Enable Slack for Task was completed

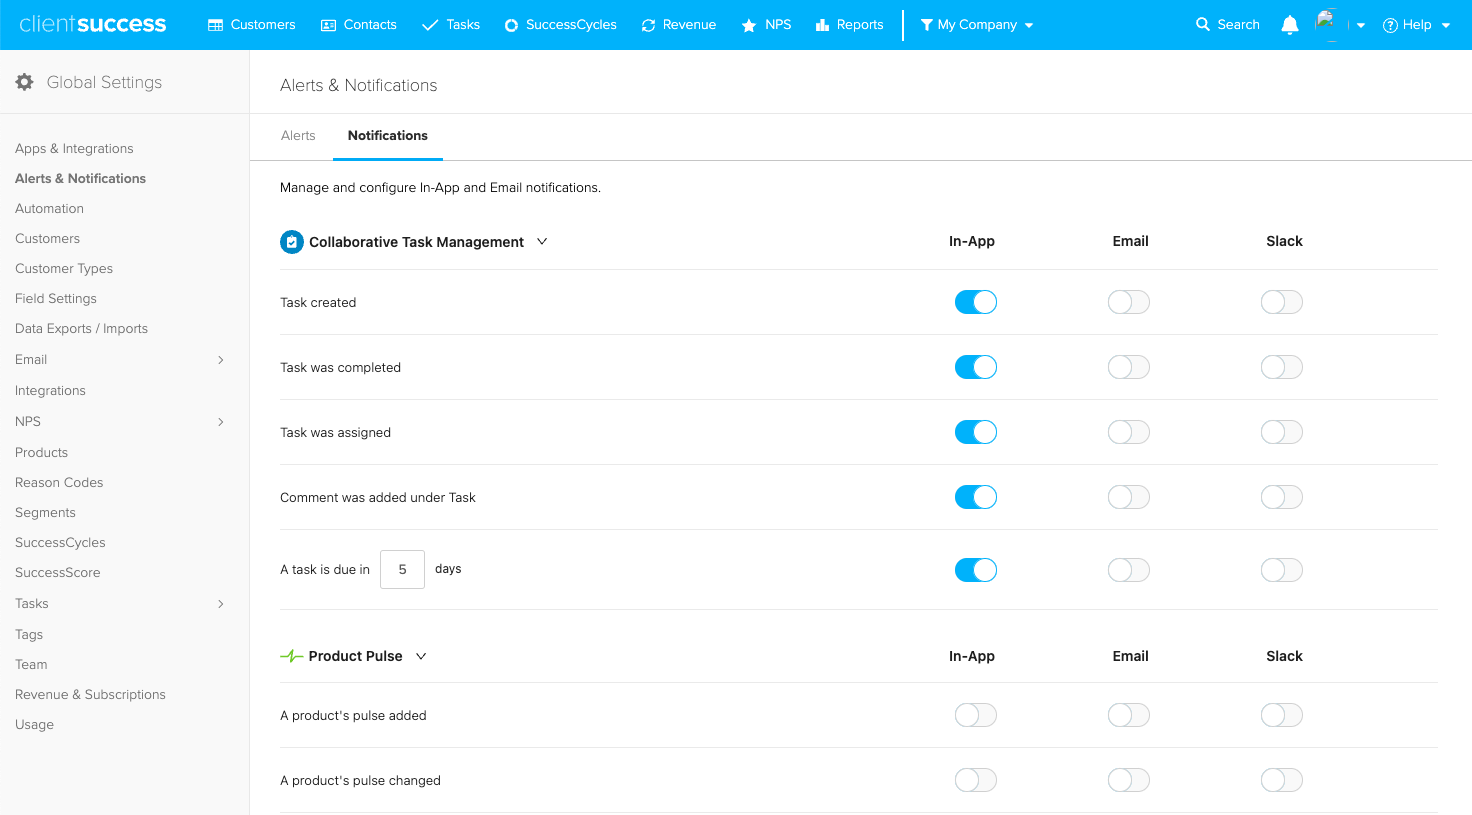pos(1282,367)
